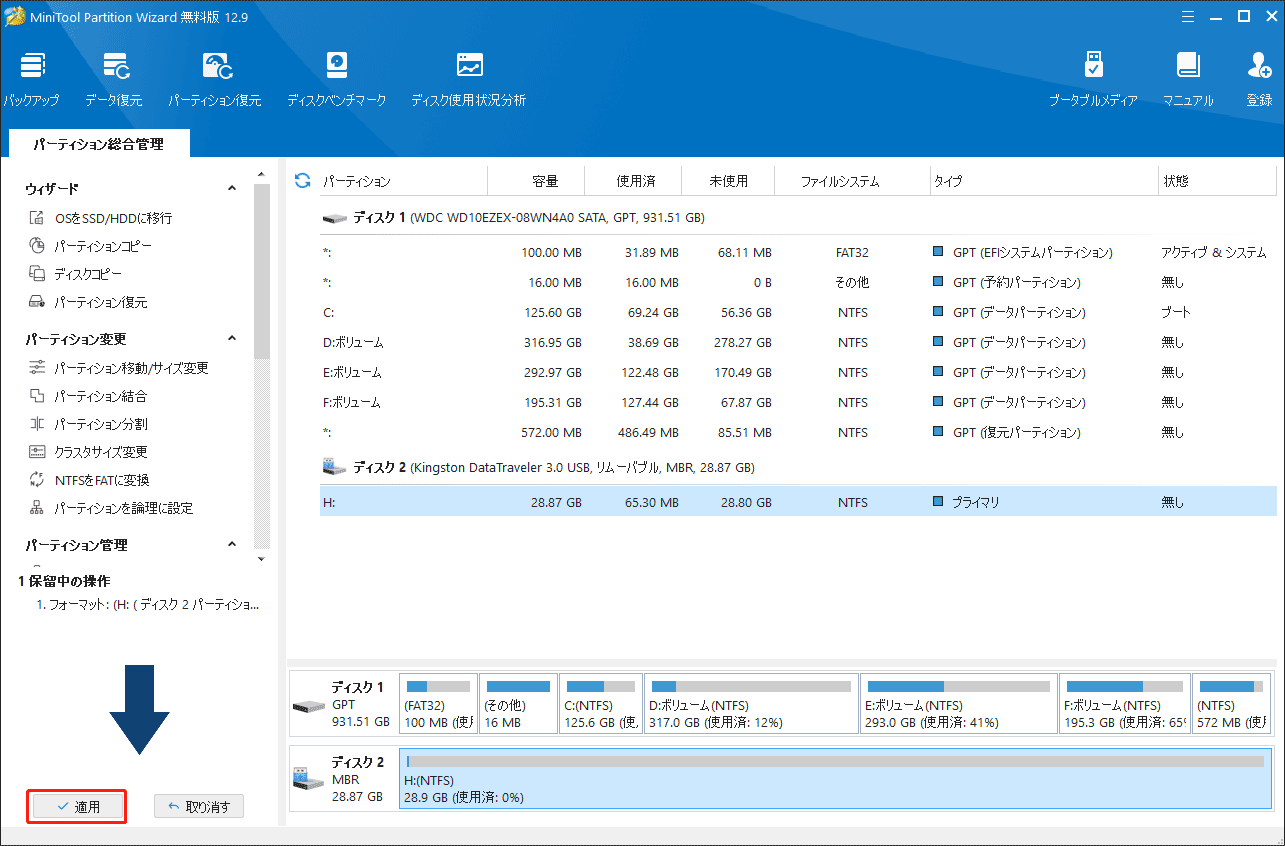Viewport: 1285px width, 846px height.
Task: Collapse the パーティション変更 section
Action: (x=232, y=338)
